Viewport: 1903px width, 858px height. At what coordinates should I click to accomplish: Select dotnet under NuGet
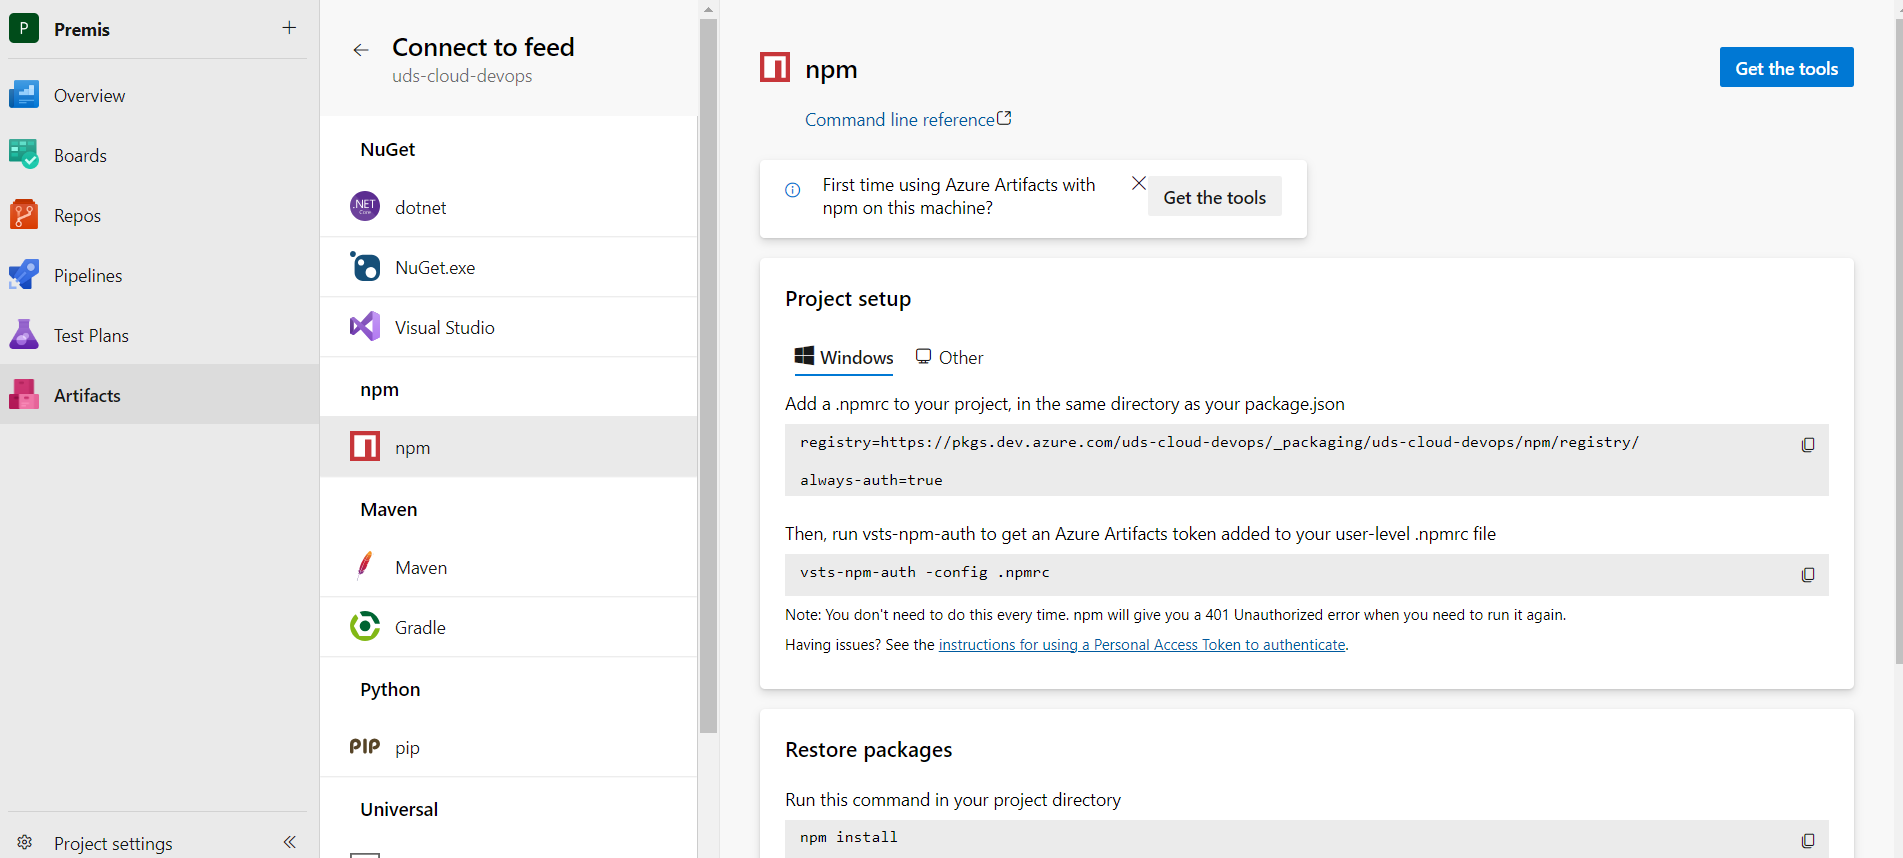420,208
